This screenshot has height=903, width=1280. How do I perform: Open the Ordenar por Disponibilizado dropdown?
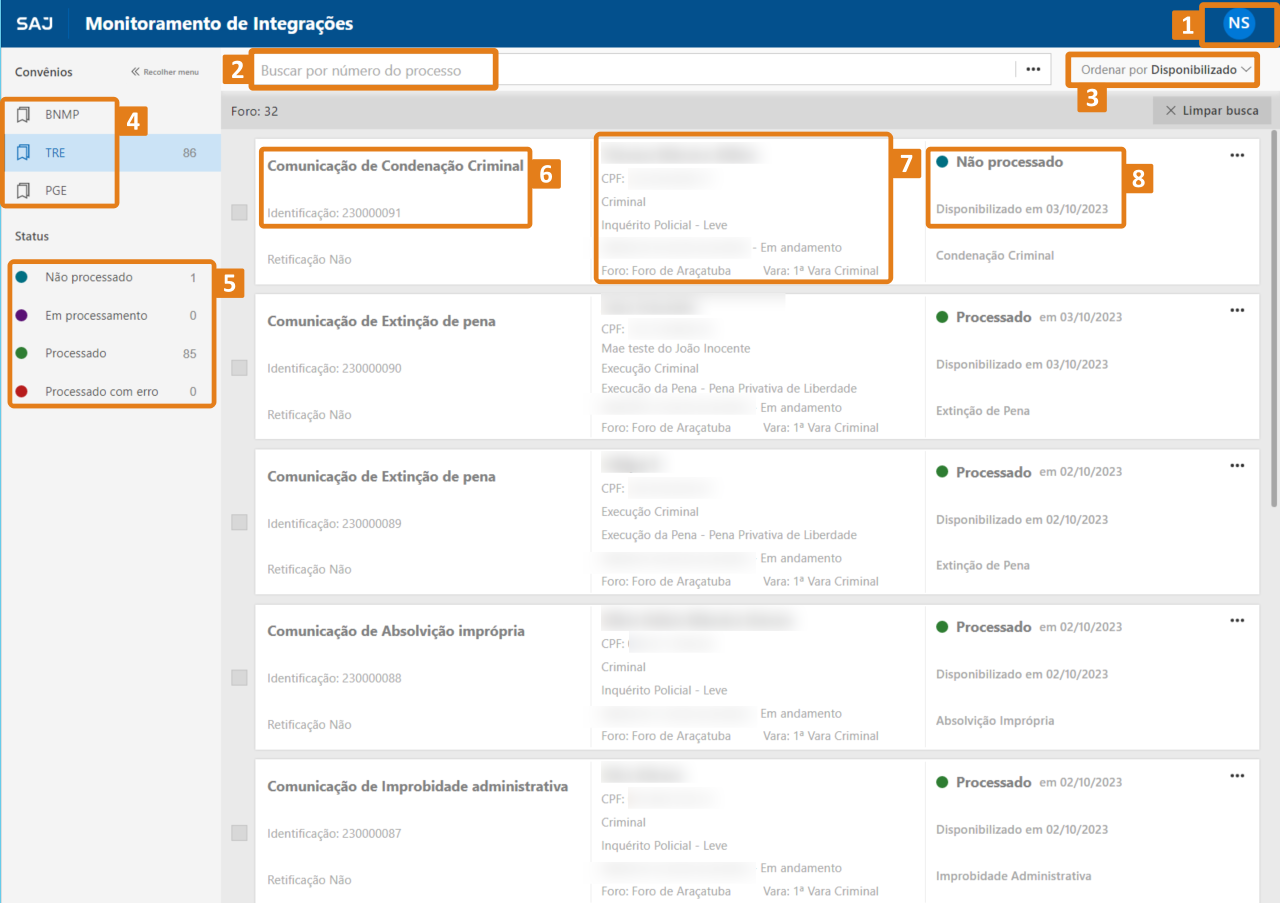tap(1166, 70)
